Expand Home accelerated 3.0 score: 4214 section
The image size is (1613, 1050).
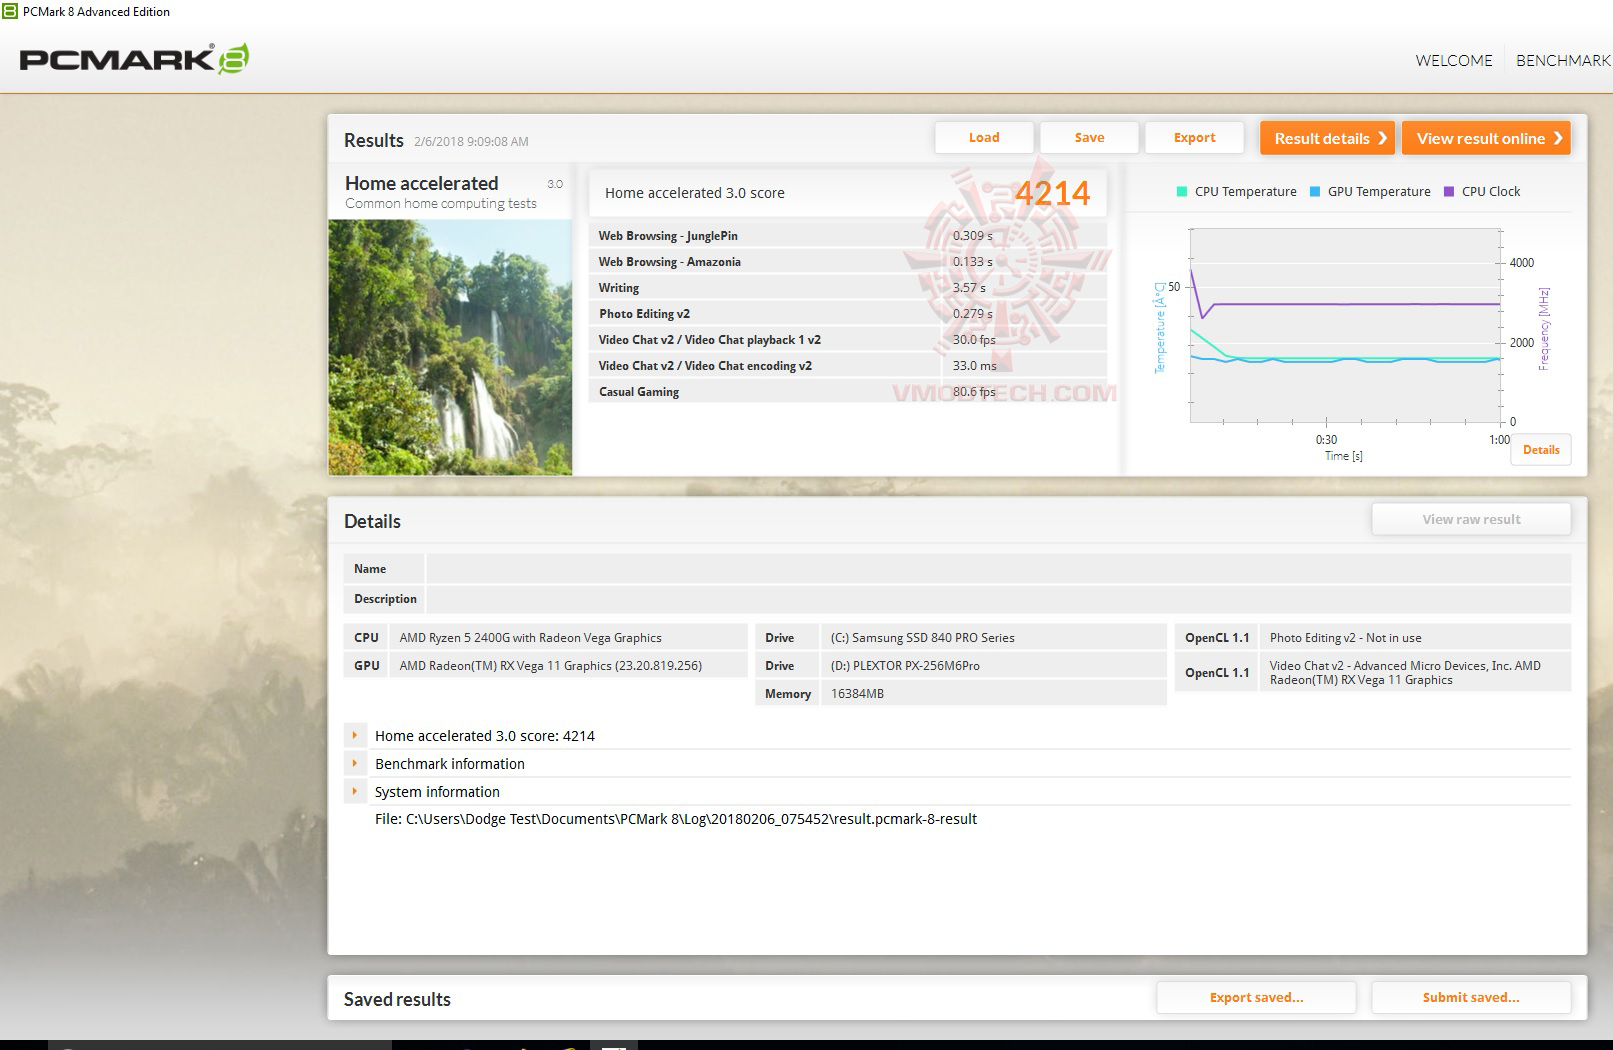(354, 735)
